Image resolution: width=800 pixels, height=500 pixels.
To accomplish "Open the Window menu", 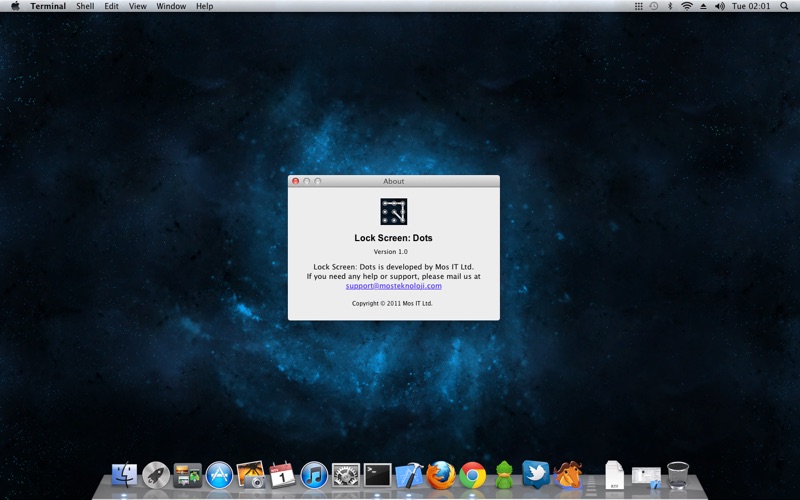I will [x=171, y=6].
